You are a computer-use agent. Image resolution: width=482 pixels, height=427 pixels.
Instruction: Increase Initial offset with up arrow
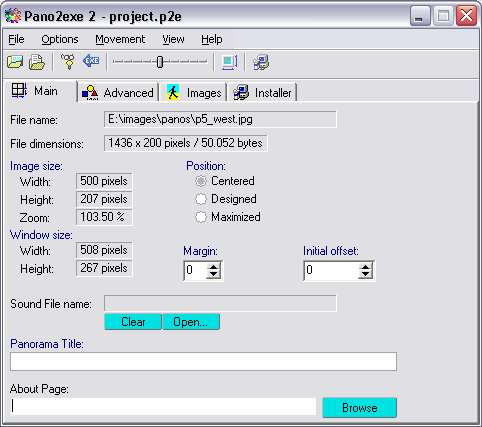point(366,266)
